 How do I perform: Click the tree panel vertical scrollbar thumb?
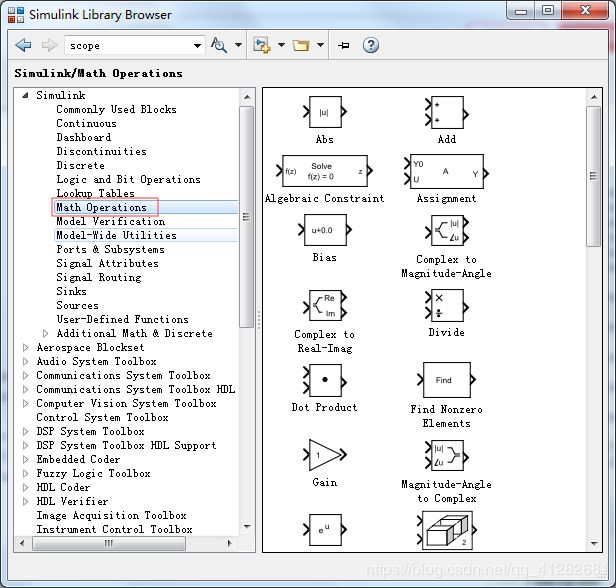pos(247,216)
